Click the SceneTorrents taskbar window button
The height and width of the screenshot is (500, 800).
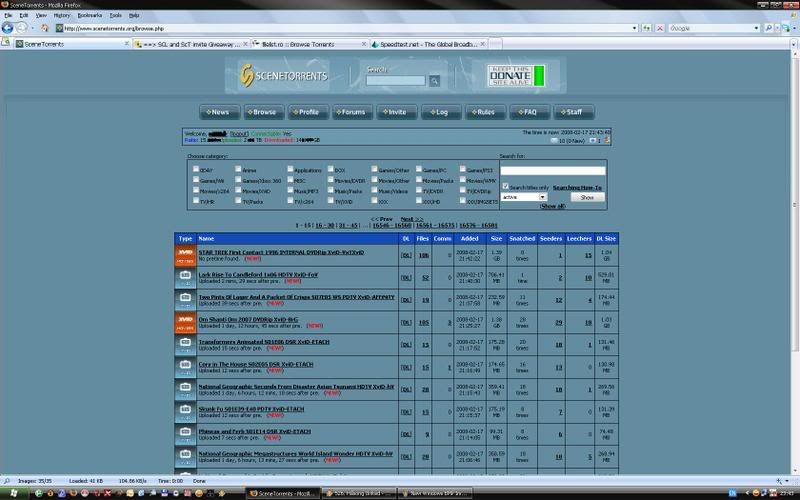(284, 493)
